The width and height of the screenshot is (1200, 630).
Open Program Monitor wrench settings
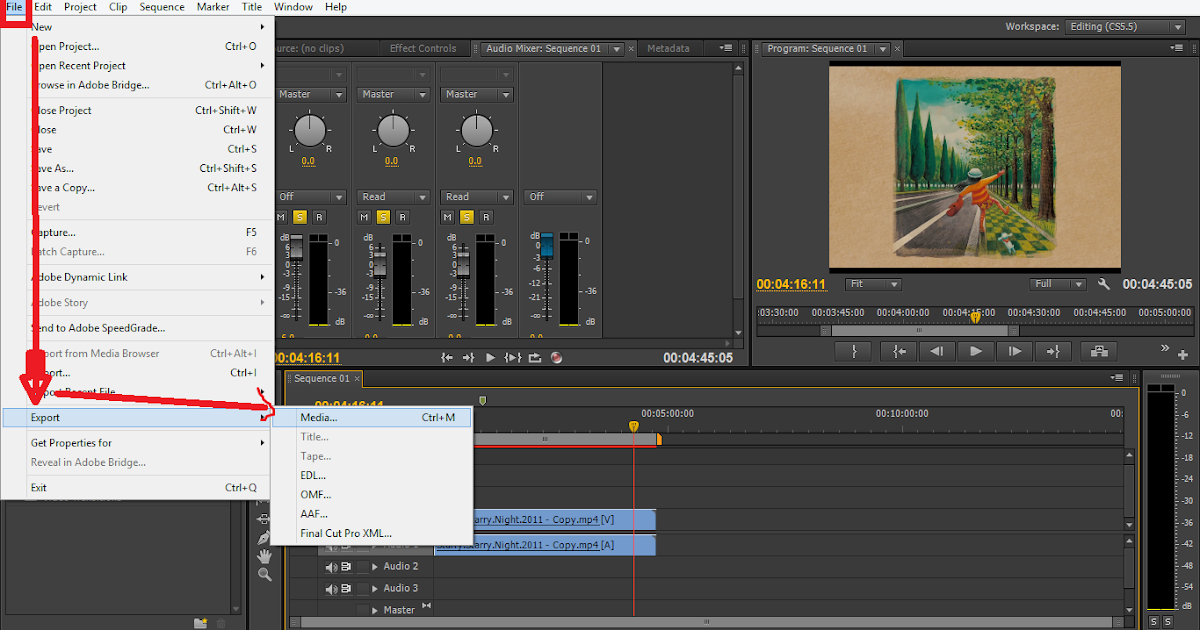point(1104,284)
